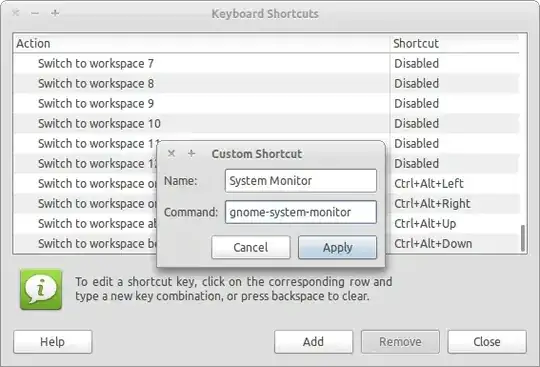The height and width of the screenshot is (367, 540).
Task: Cancel the custom shortcut dialog
Action: tap(251, 247)
